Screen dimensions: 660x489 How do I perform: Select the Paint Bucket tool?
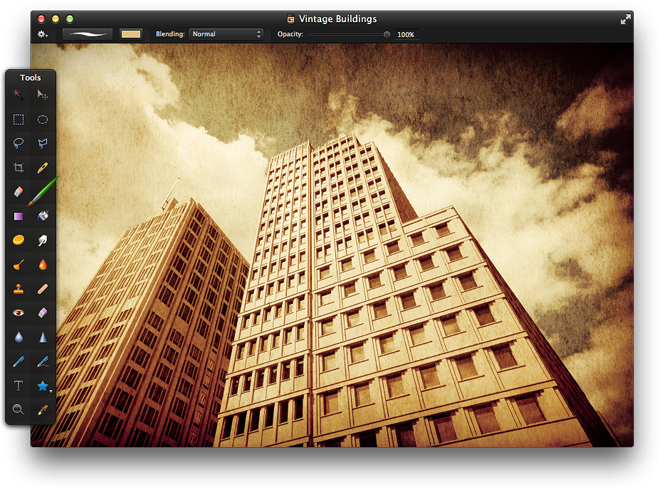(x=43, y=216)
